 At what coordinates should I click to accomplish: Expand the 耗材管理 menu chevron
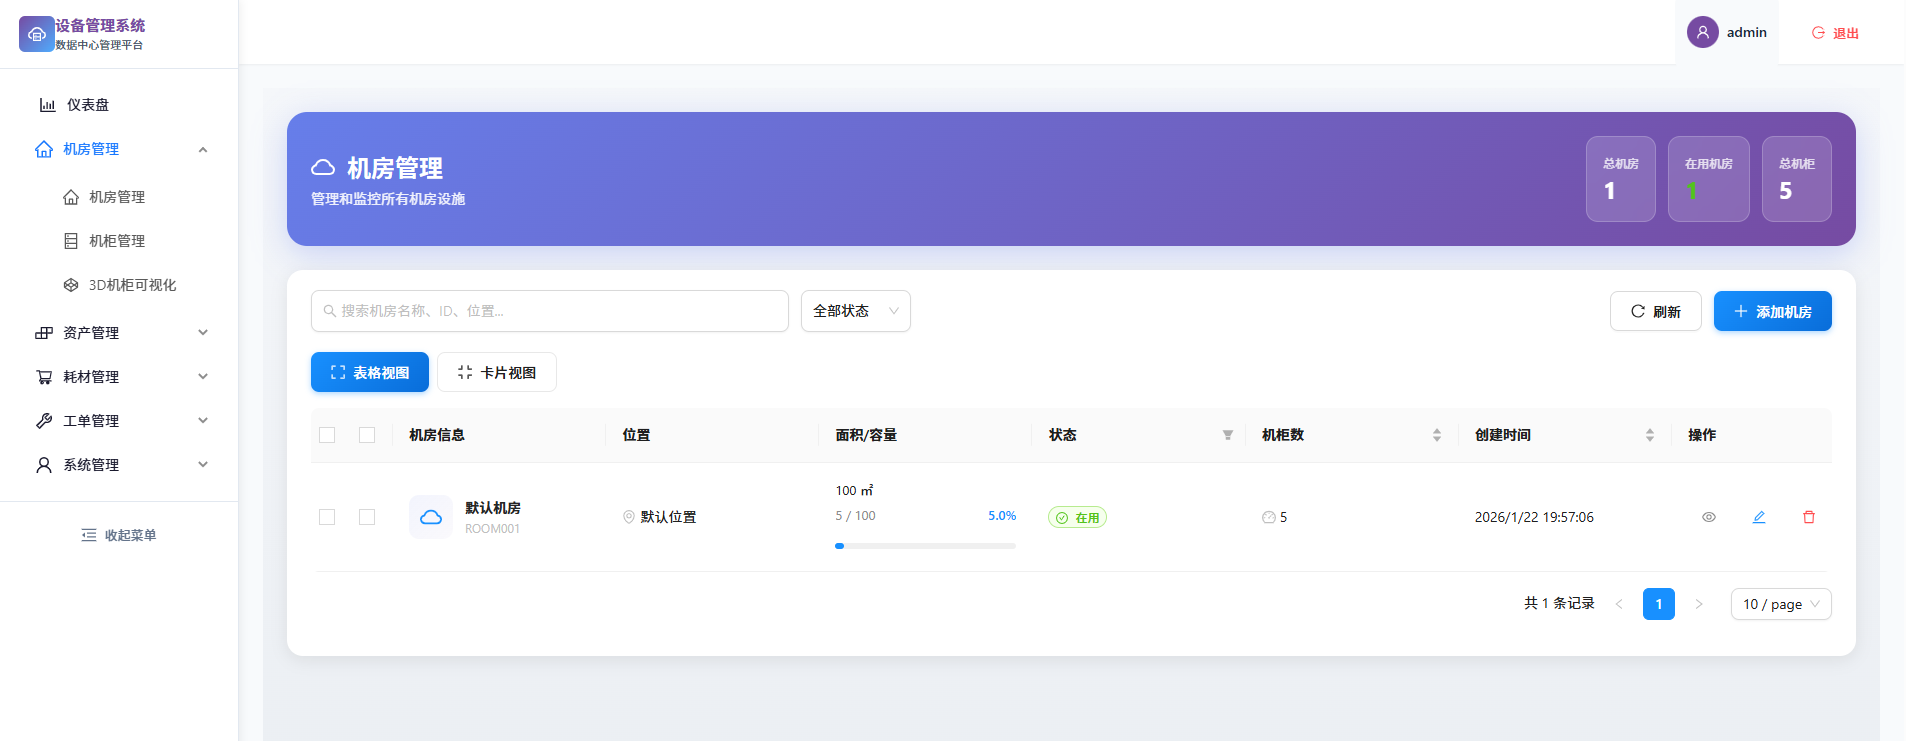coord(203,377)
